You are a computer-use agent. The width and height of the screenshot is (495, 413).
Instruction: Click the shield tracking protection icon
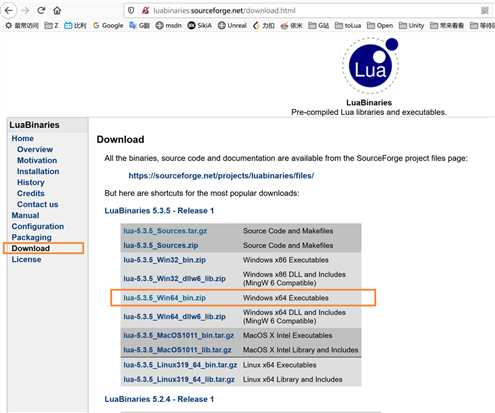coord(131,11)
